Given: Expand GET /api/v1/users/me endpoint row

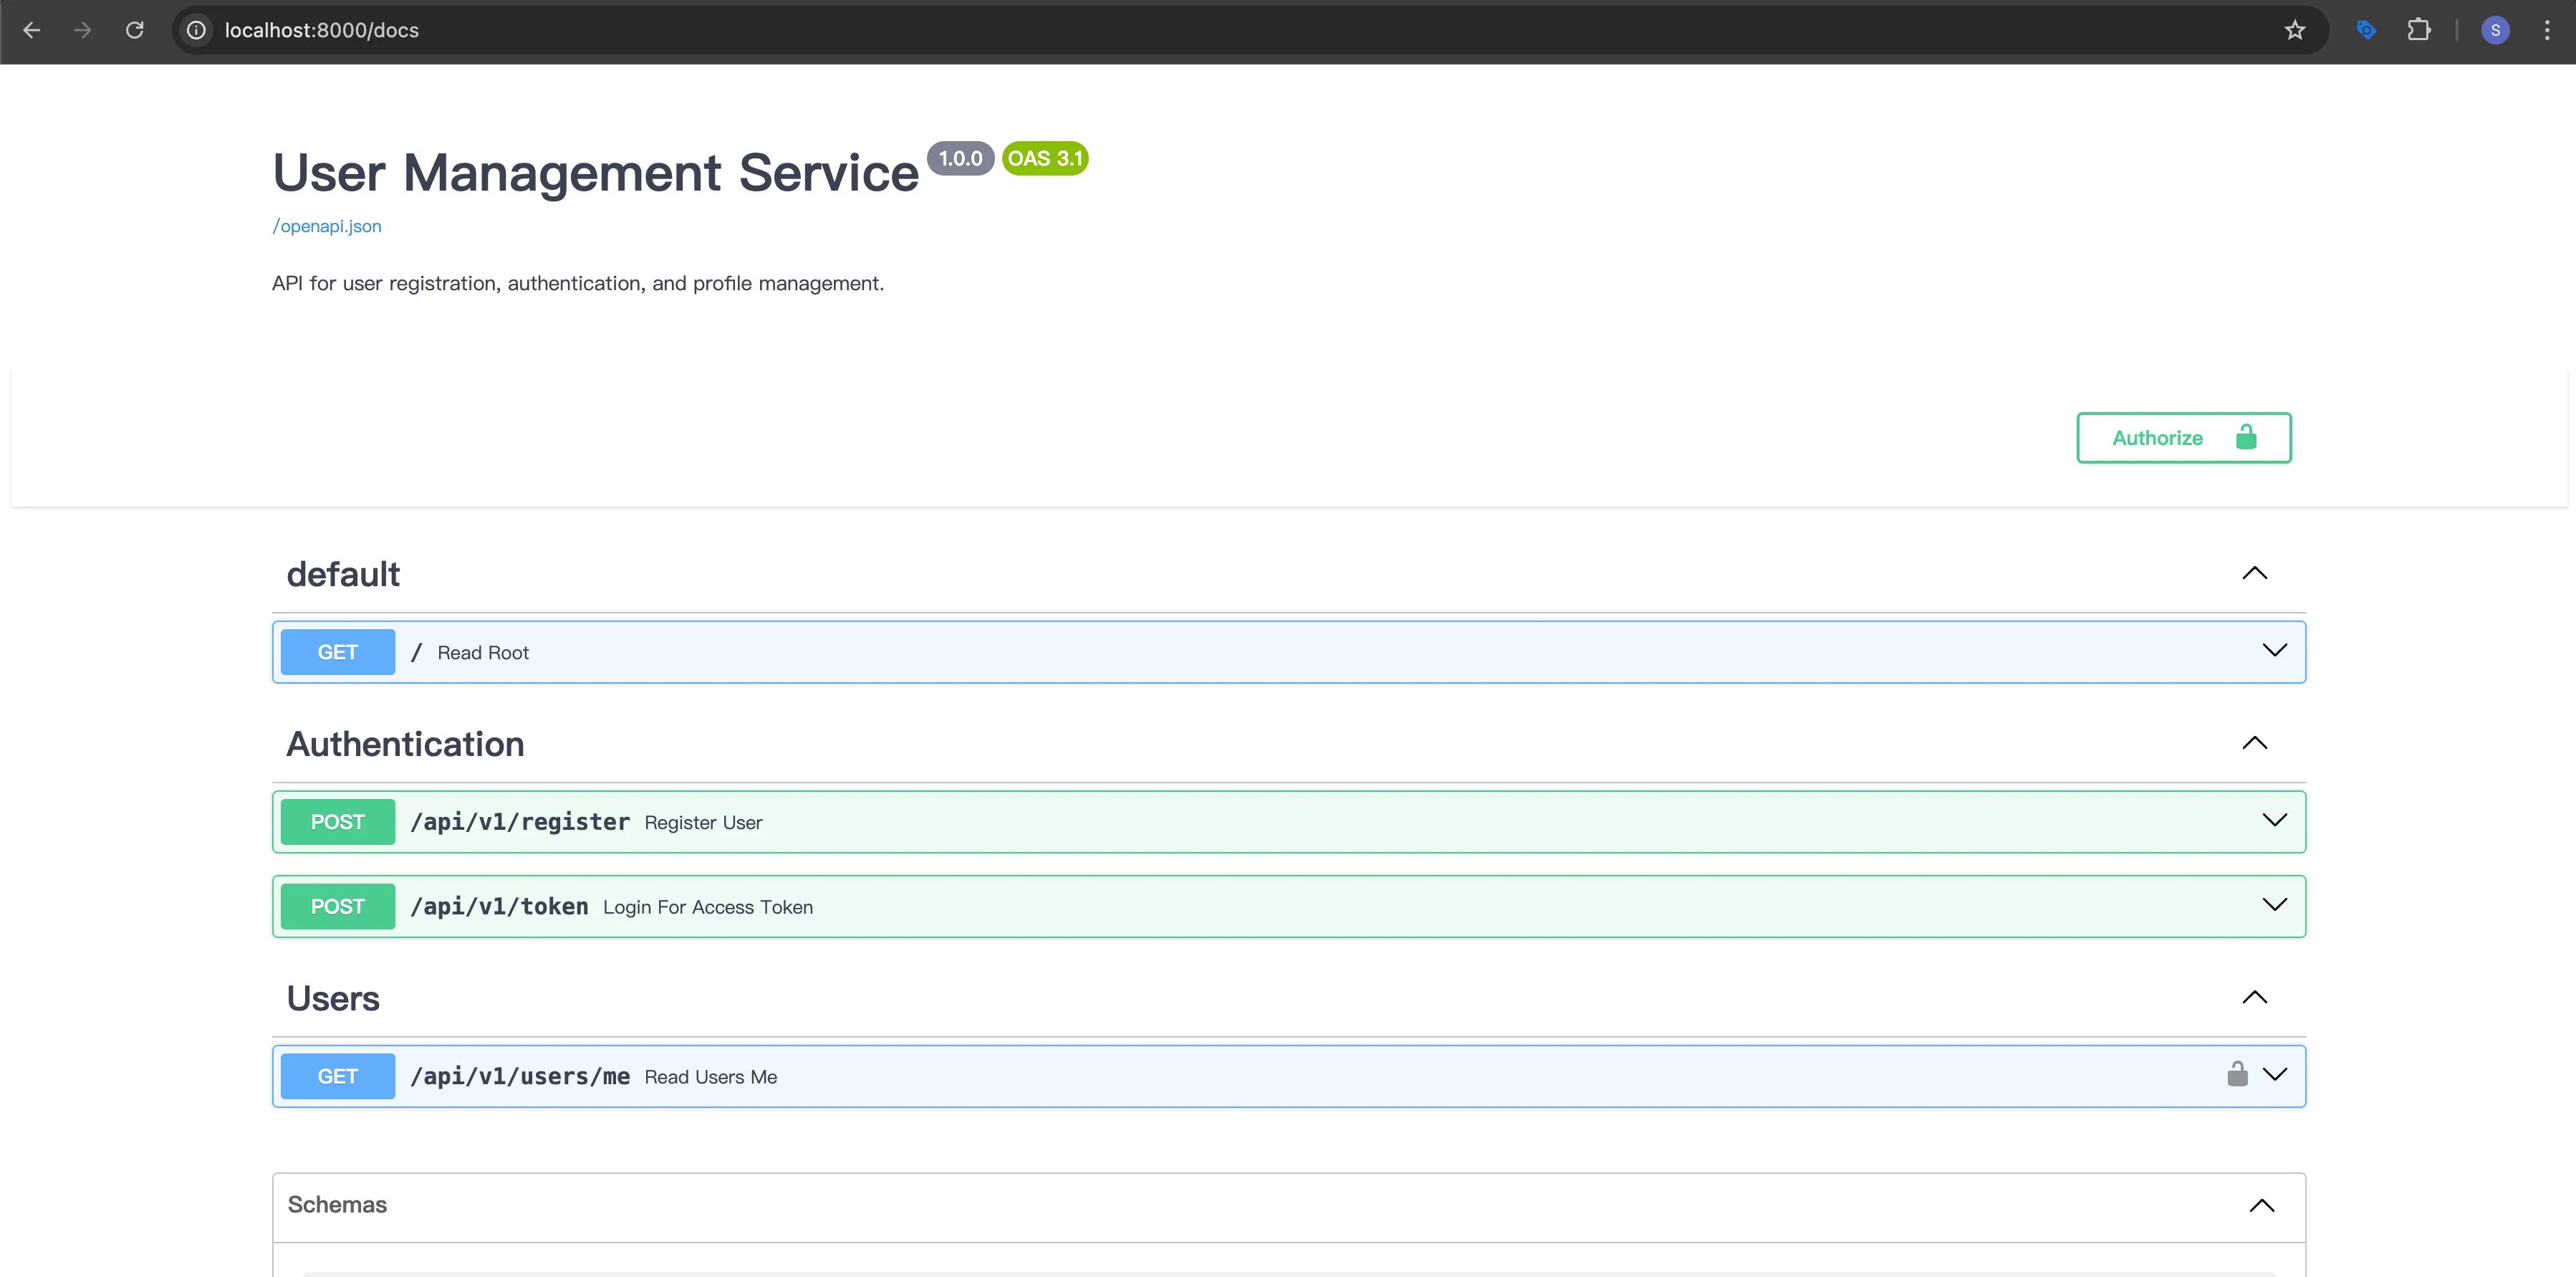Looking at the screenshot, I should [2274, 1075].
